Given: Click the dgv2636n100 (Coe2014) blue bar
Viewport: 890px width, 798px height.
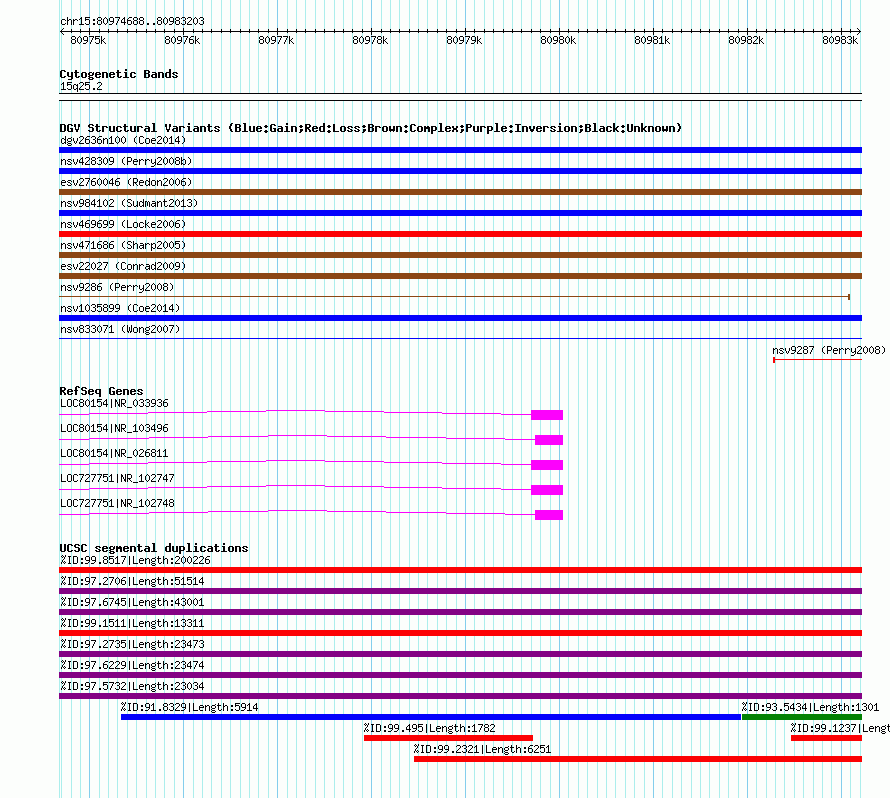Looking at the screenshot, I should pyautogui.click(x=460, y=150).
